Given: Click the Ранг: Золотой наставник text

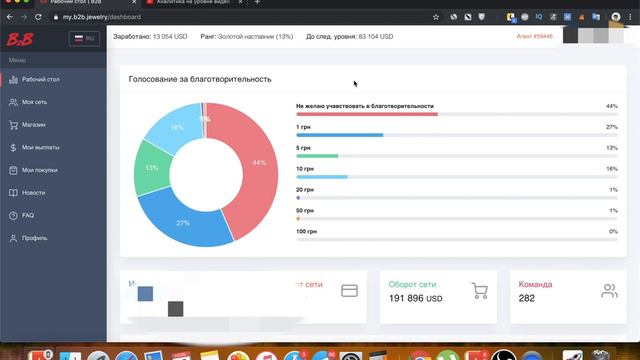Looking at the screenshot, I should pos(247,36).
